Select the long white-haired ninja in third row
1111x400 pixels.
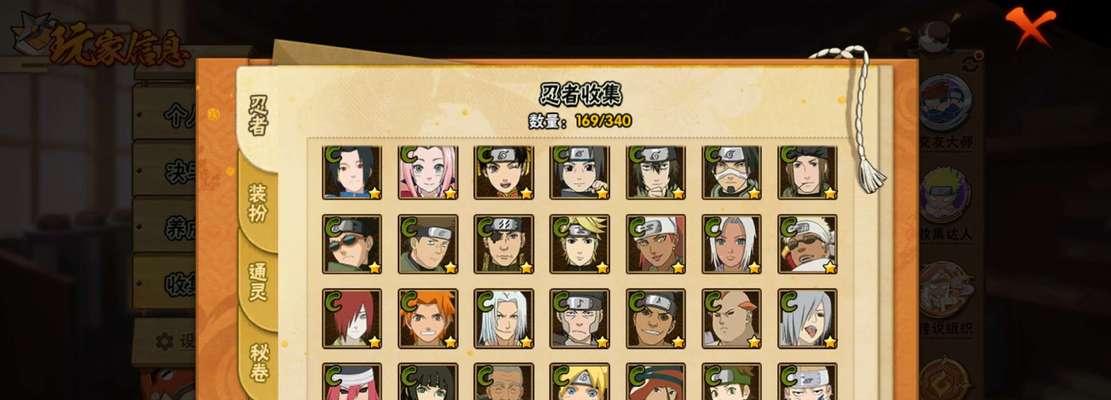click(504, 318)
